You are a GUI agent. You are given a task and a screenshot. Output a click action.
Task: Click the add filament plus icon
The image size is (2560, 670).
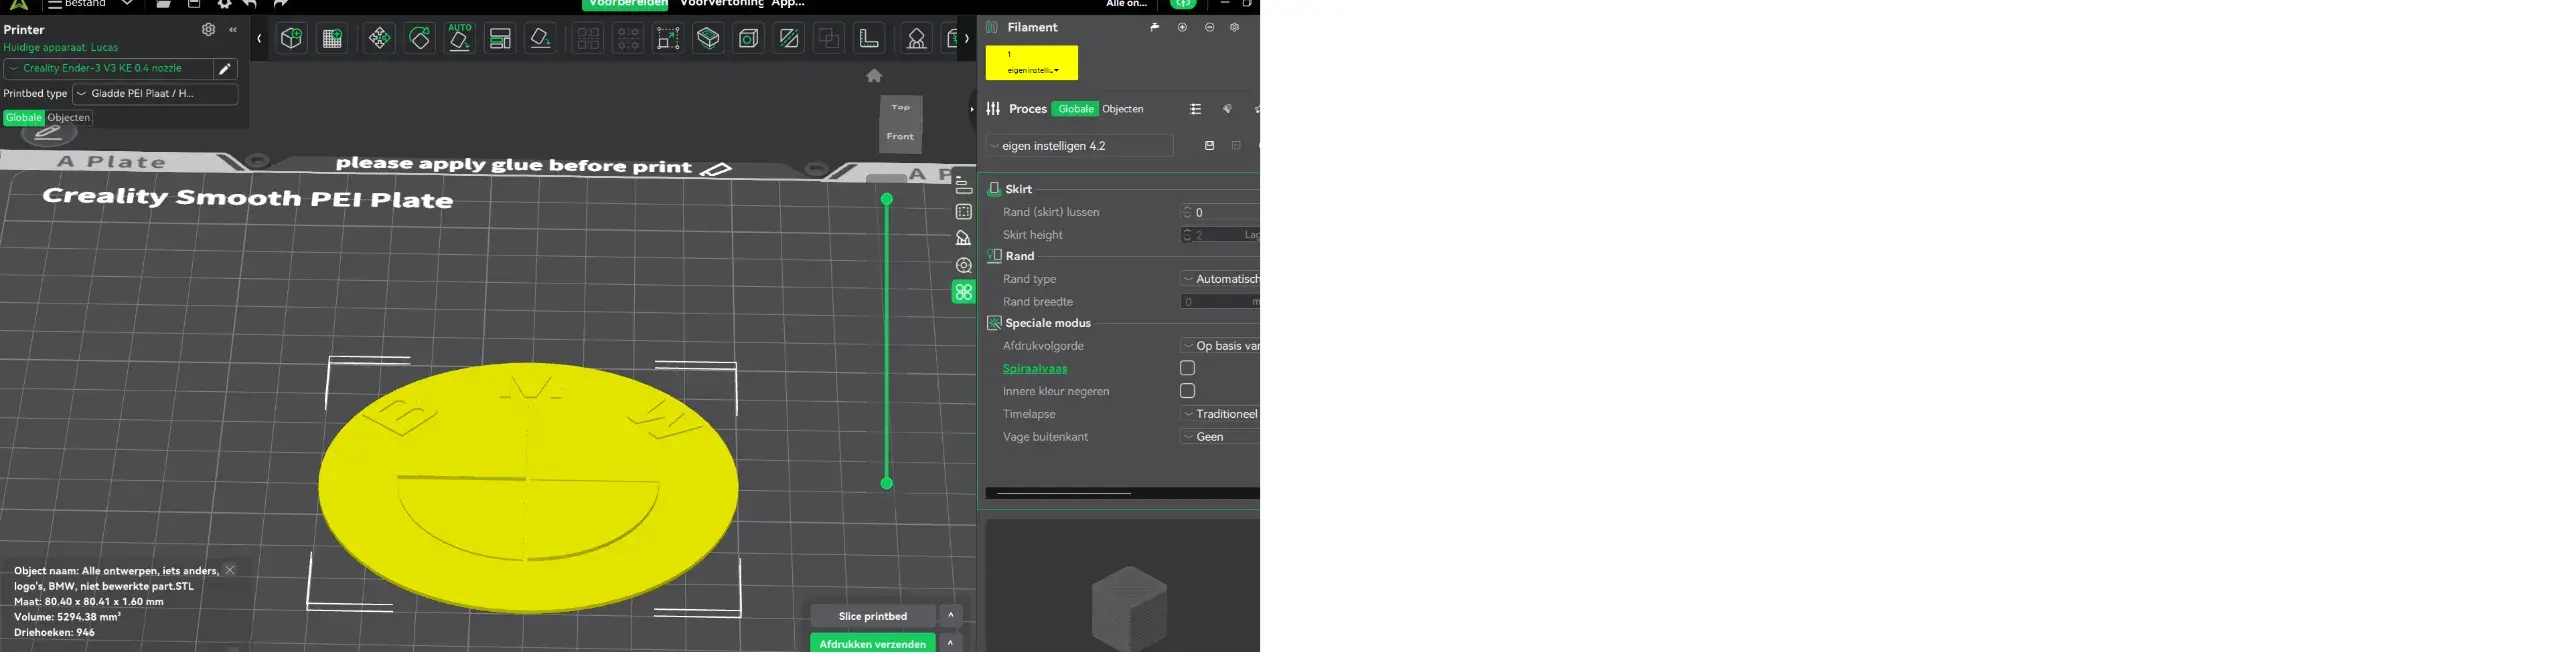click(x=1182, y=28)
